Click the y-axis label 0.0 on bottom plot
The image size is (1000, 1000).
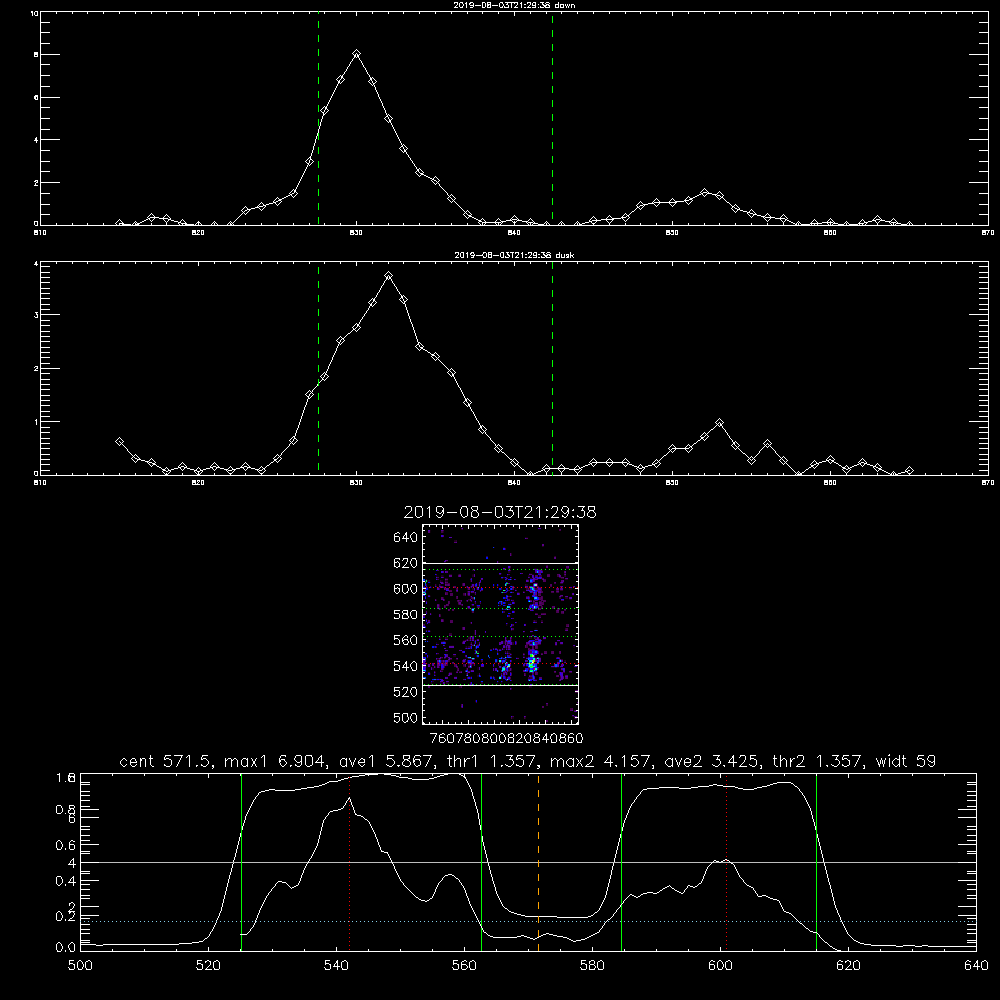point(66,947)
